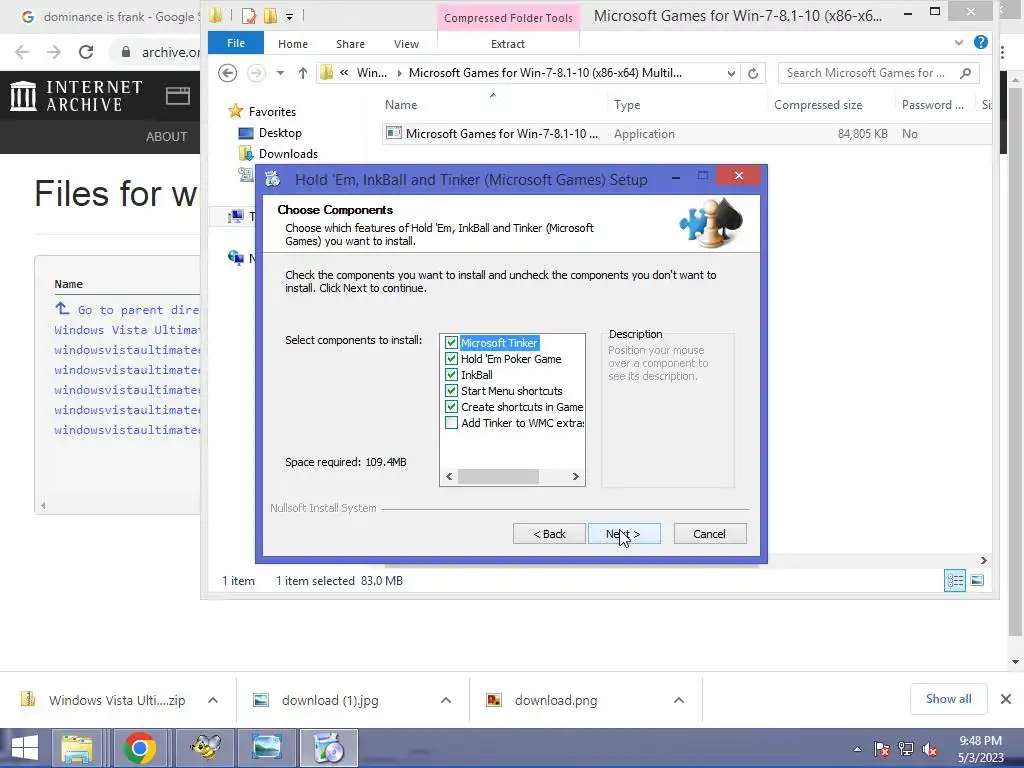Open the View ribbon tab
The image size is (1024, 768).
tap(406, 44)
